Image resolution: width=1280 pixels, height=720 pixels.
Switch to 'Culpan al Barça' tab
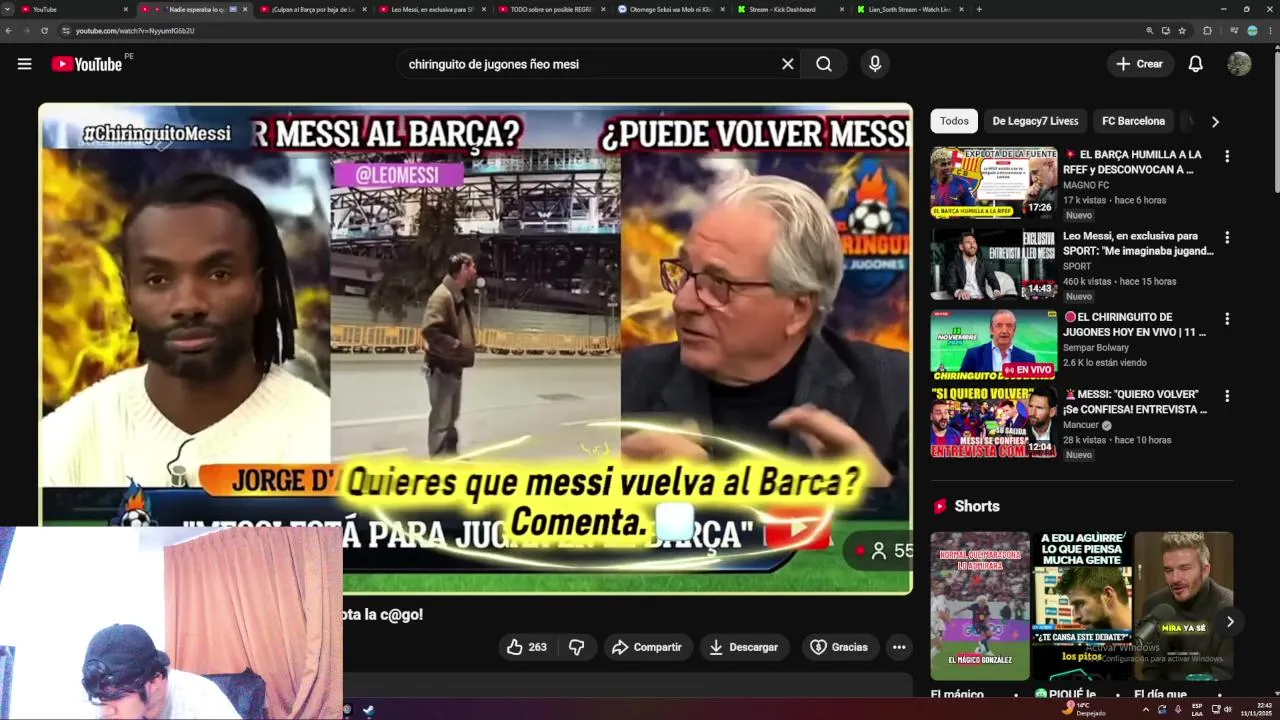click(x=313, y=9)
